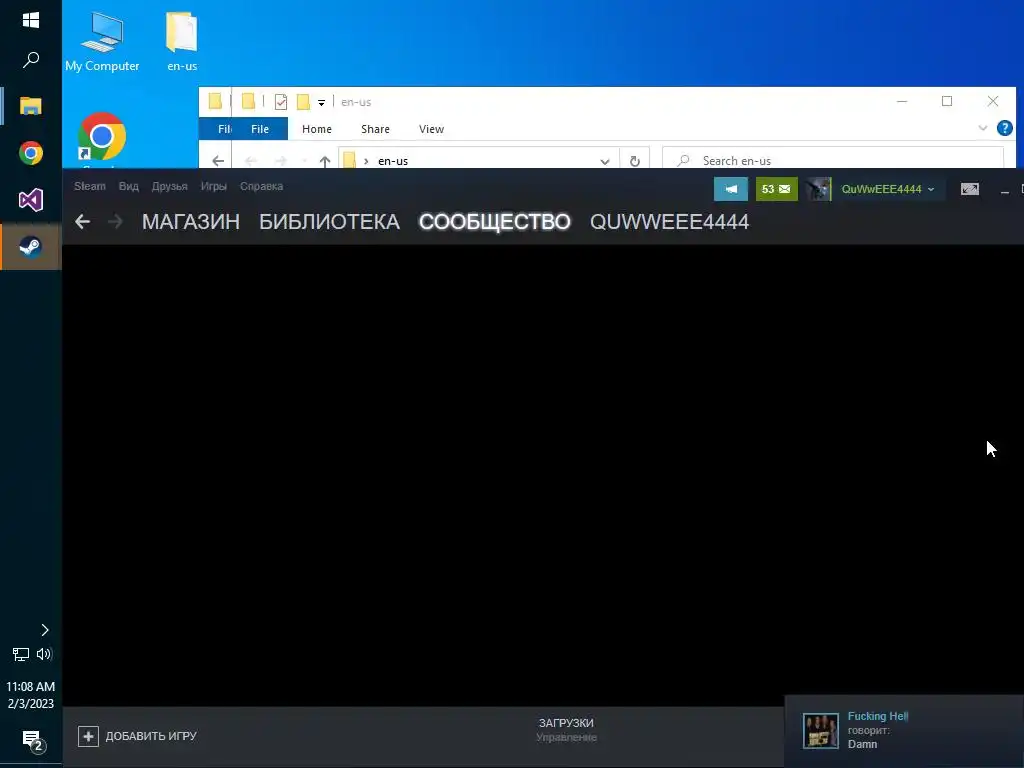Select the en-us folder on the desktop
The width and height of the screenshot is (1024, 768).
click(x=182, y=42)
